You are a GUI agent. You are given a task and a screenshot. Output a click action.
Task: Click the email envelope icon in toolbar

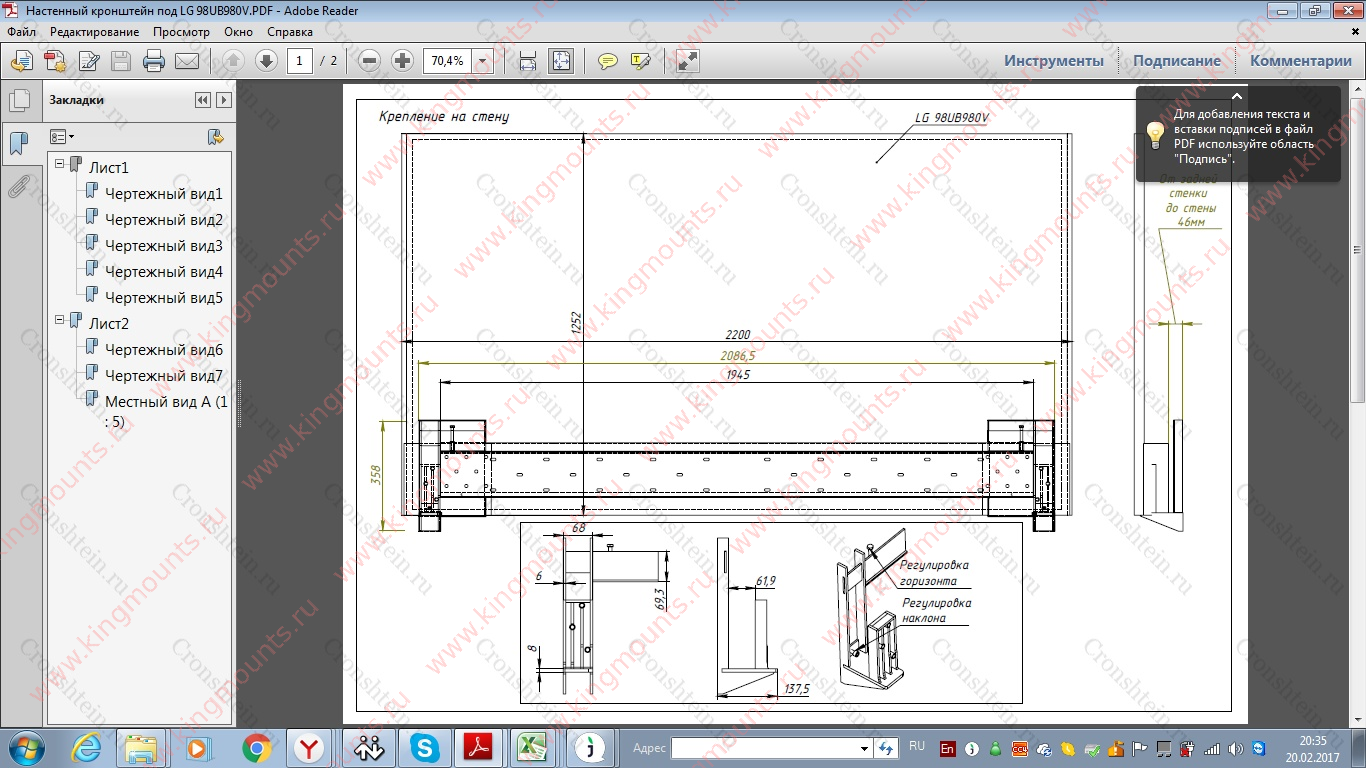(x=187, y=61)
